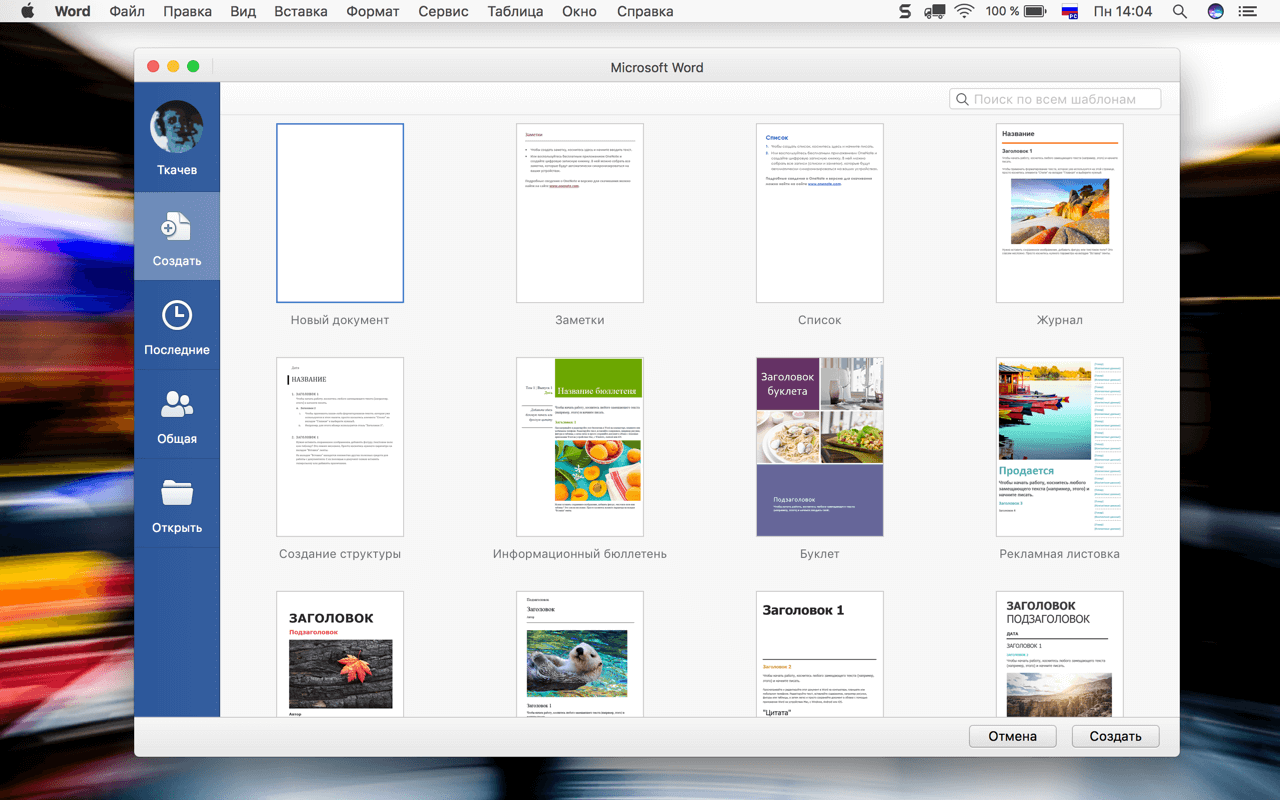The height and width of the screenshot is (800, 1280).
Task: Select the Рекламная листовка template
Action: 1059,447
